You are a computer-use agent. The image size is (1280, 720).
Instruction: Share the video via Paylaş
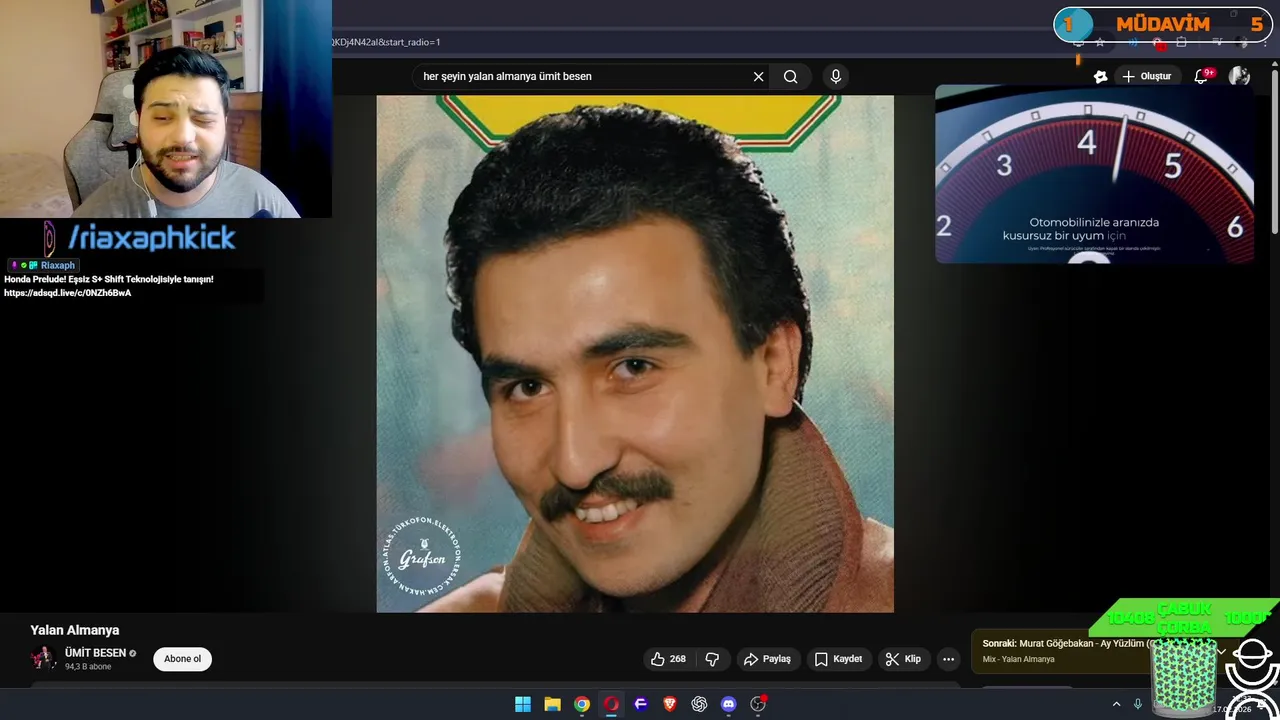(x=767, y=659)
